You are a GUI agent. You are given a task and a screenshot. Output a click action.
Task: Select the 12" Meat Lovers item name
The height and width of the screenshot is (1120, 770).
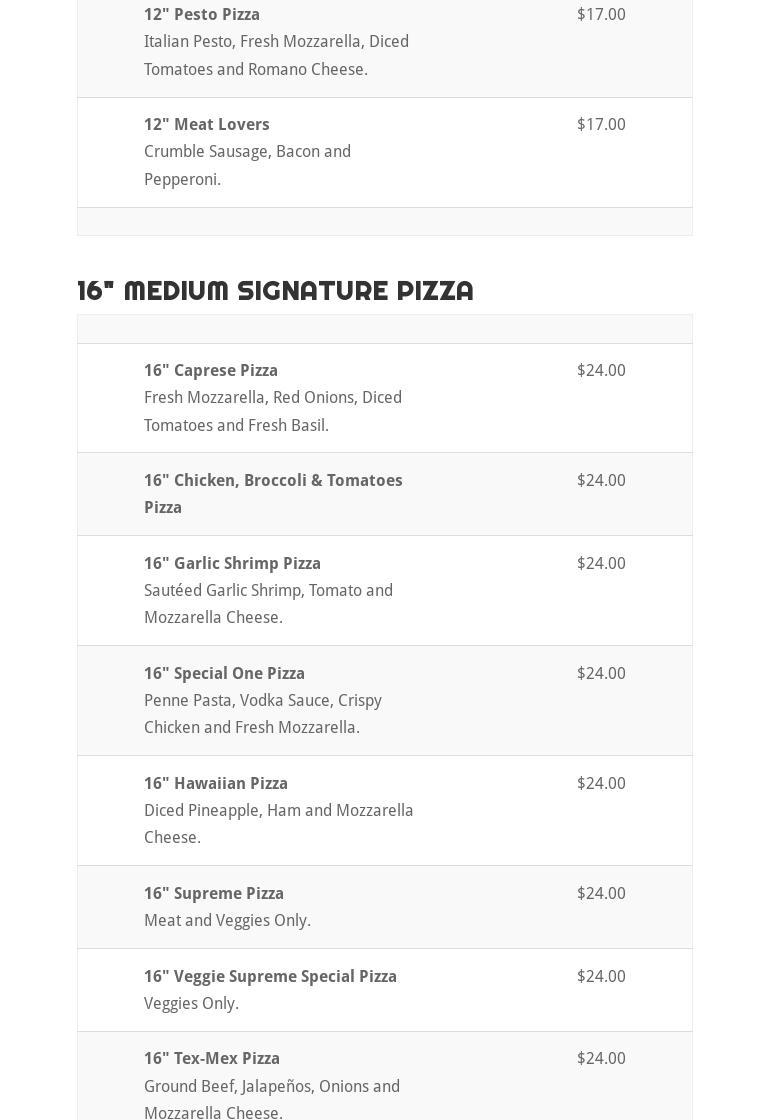click(x=207, y=125)
